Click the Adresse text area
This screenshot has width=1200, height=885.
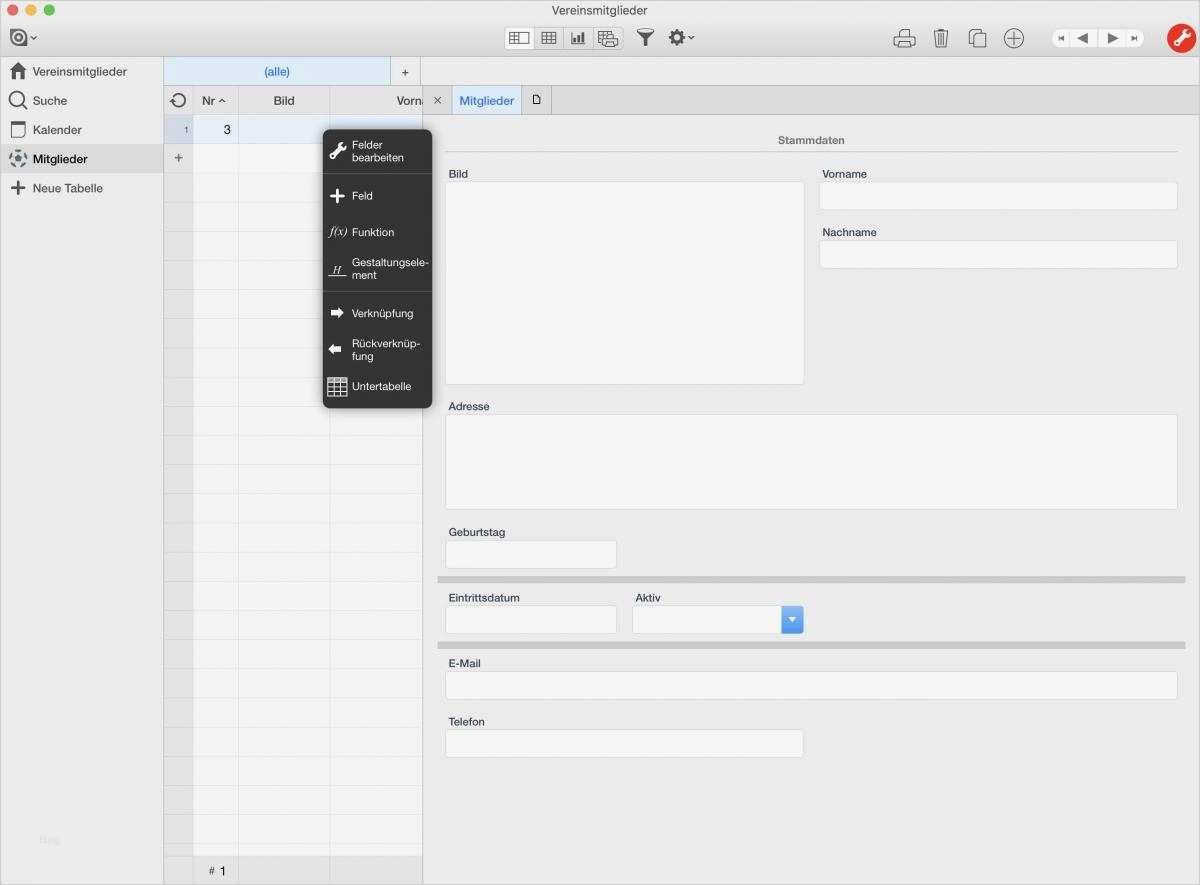coord(811,462)
